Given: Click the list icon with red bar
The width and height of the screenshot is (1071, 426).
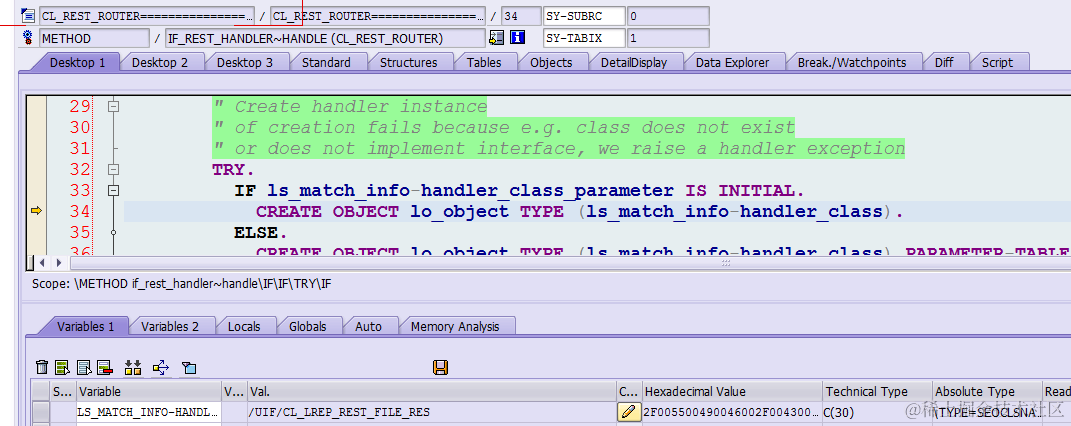Looking at the screenshot, I should click(x=105, y=368).
